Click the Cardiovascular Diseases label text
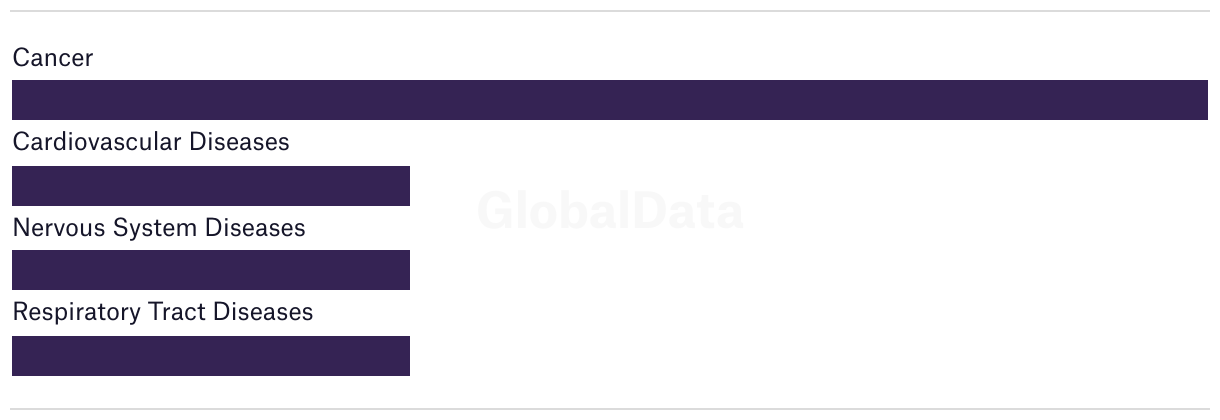The image size is (1220, 420). tap(151, 142)
